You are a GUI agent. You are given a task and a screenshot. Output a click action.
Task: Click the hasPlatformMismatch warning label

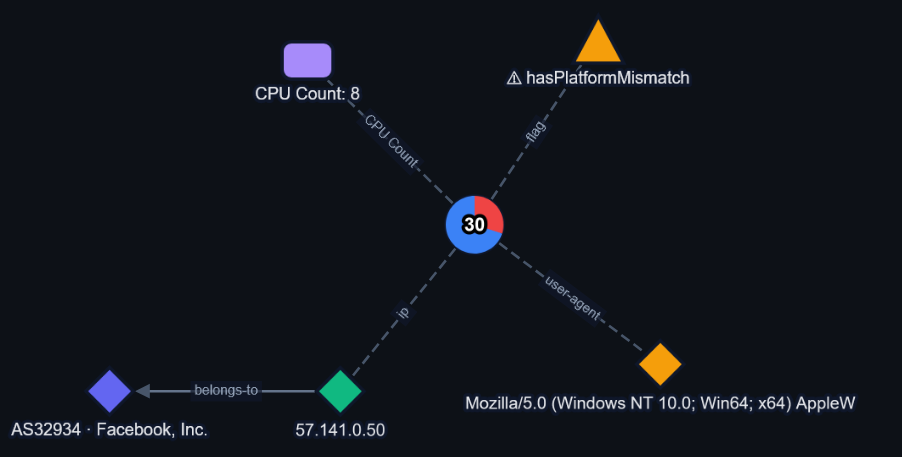click(598, 78)
